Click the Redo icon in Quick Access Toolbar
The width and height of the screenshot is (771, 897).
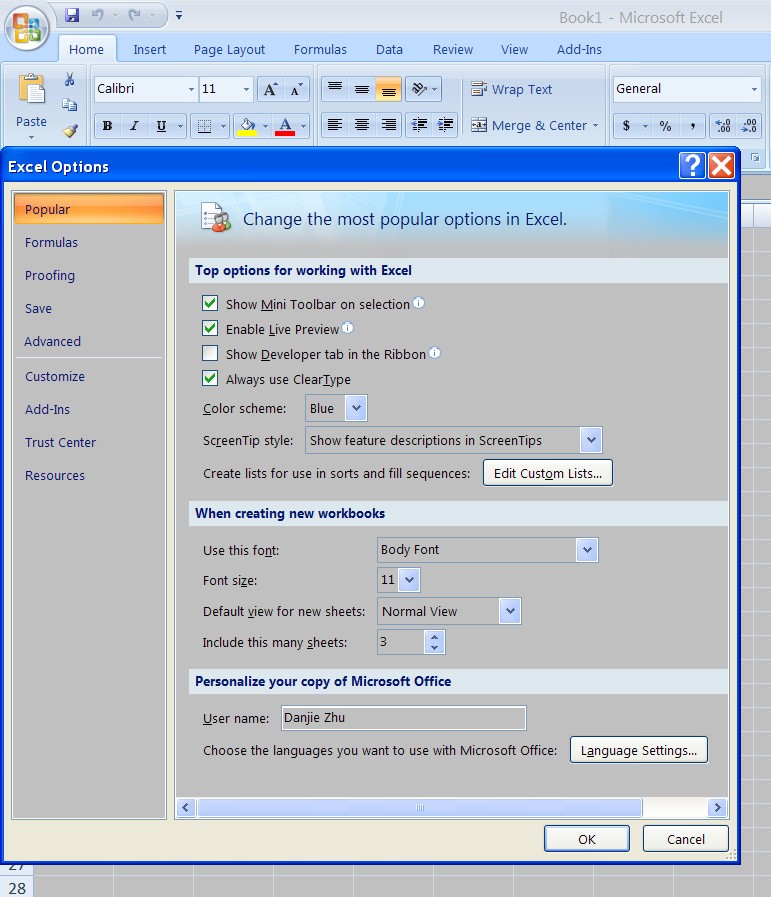coord(135,15)
